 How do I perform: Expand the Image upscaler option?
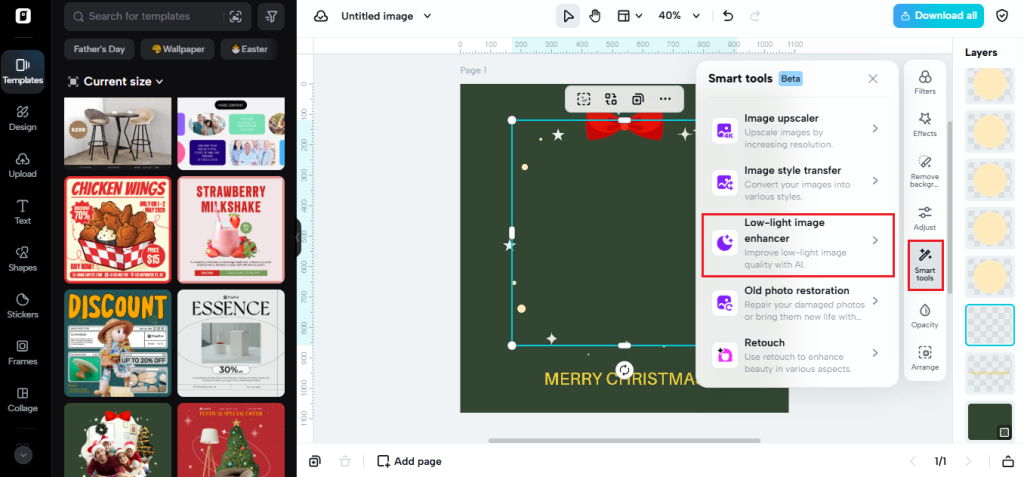coord(797,128)
